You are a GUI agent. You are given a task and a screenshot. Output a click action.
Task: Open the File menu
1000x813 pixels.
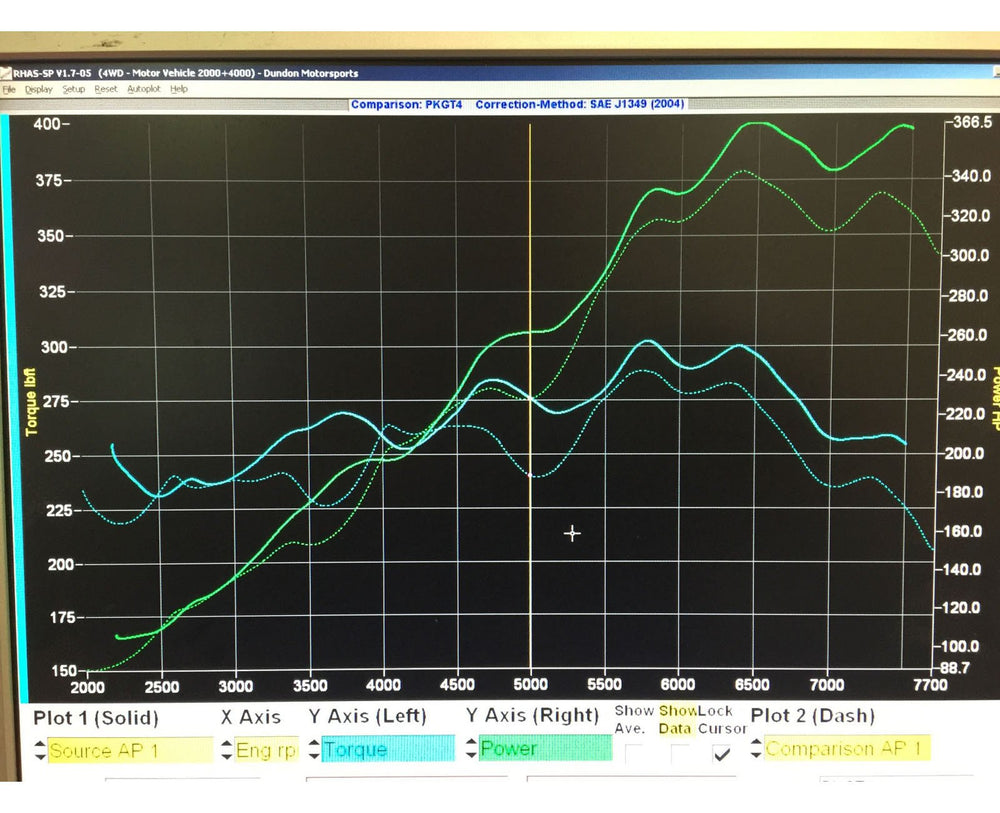(9, 89)
